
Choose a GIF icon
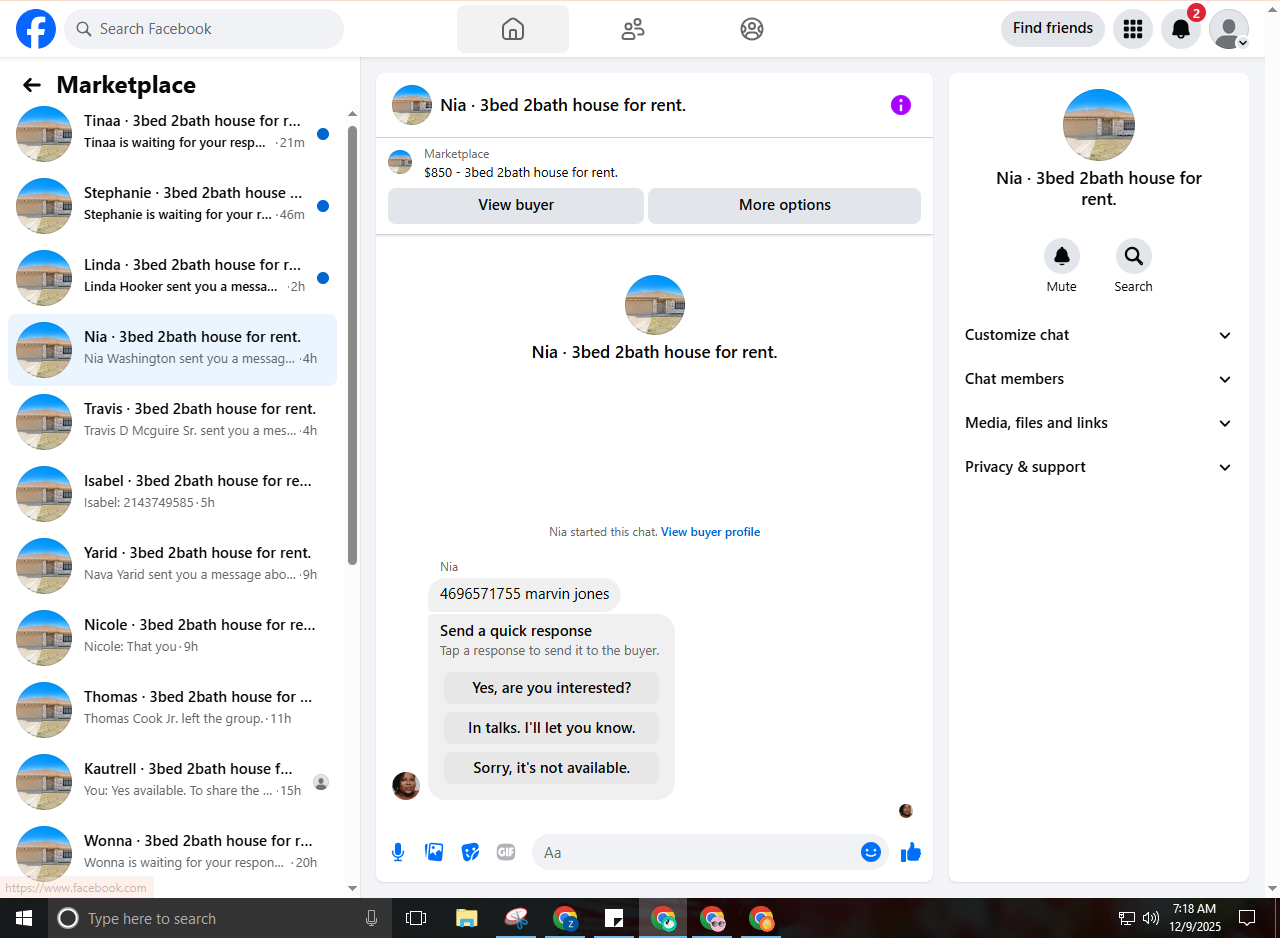(x=506, y=852)
